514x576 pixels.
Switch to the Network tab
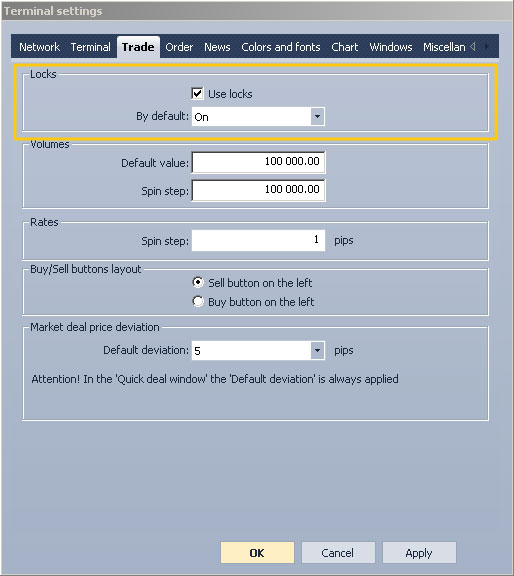point(39,47)
